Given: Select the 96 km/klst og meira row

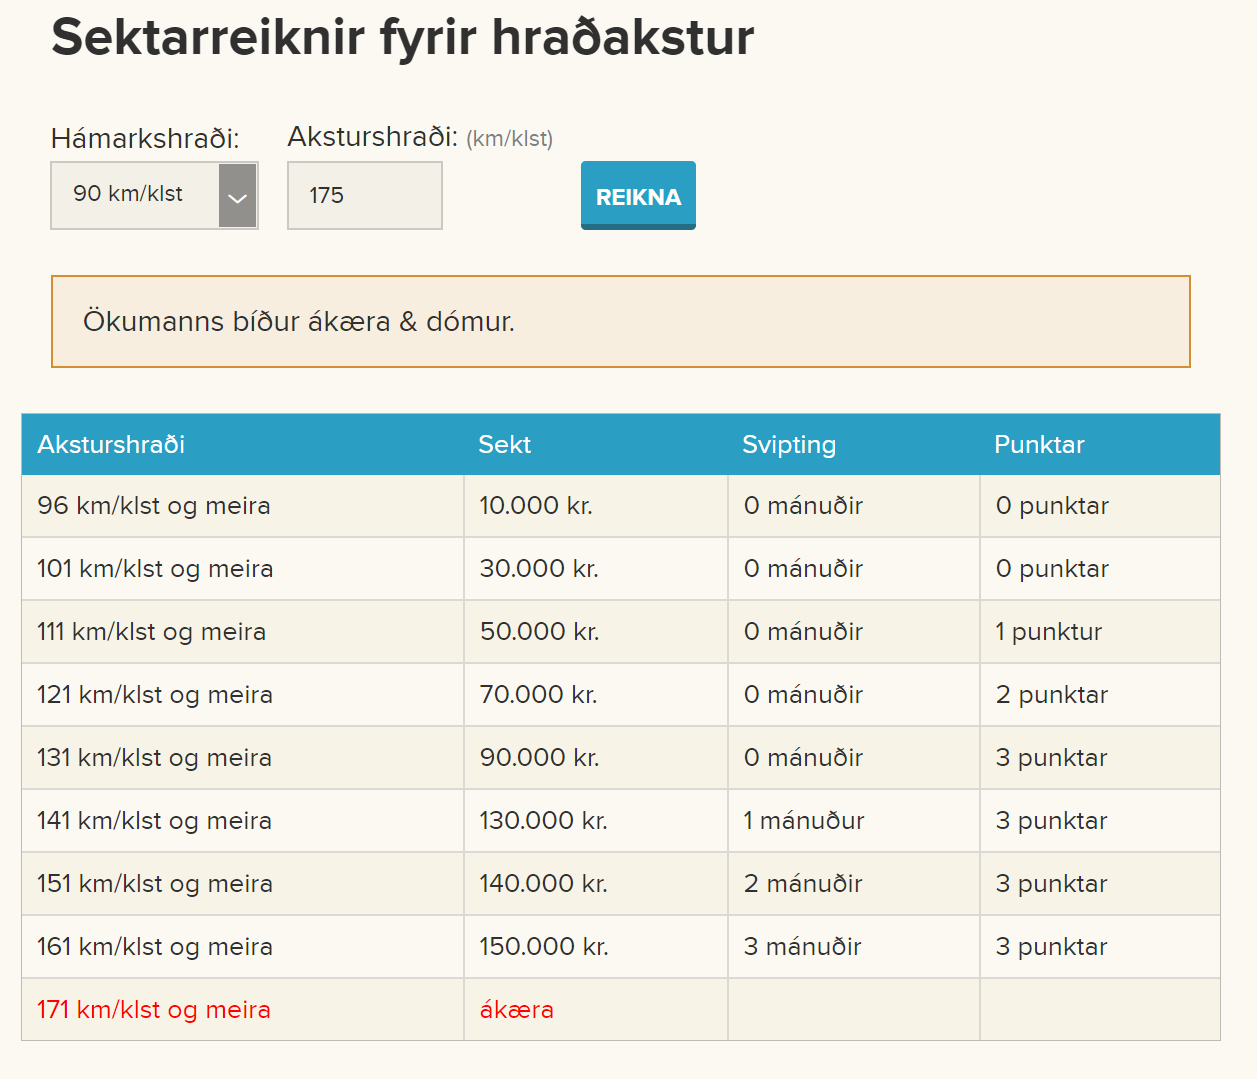Looking at the screenshot, I should coord(151,505).
